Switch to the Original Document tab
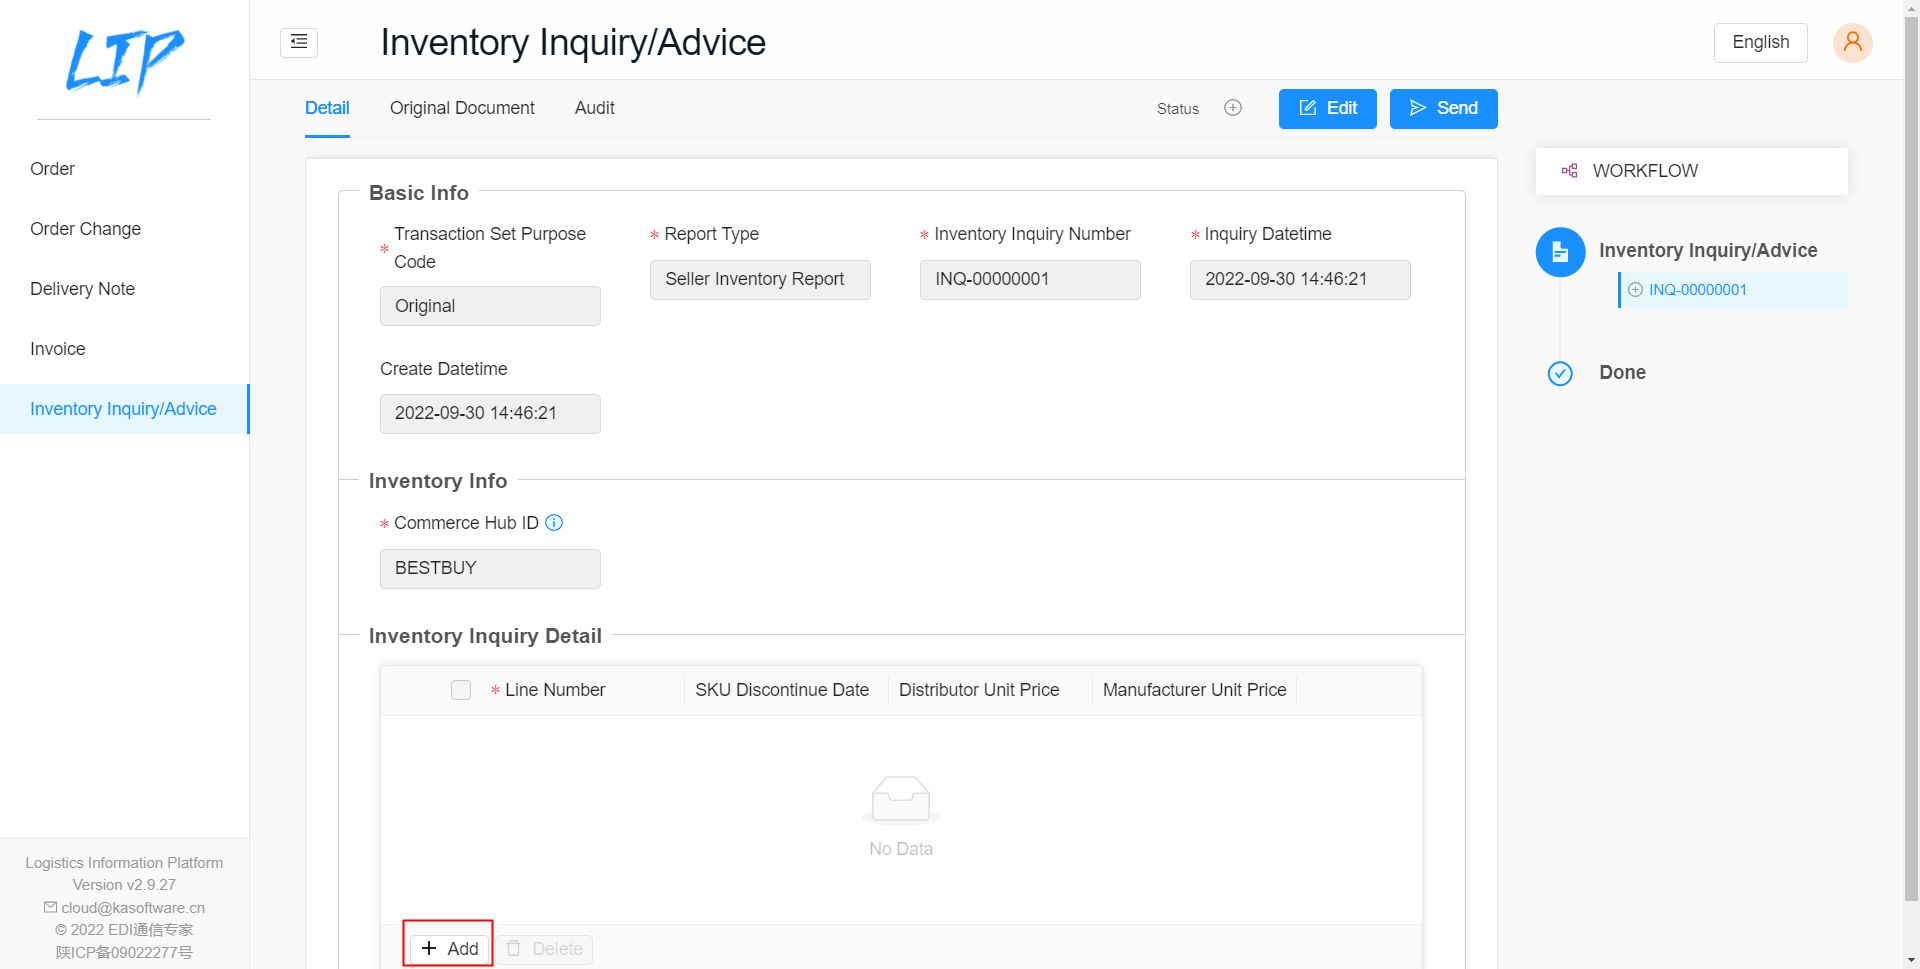The image size is (1920, 969). [x=462, y=108]
